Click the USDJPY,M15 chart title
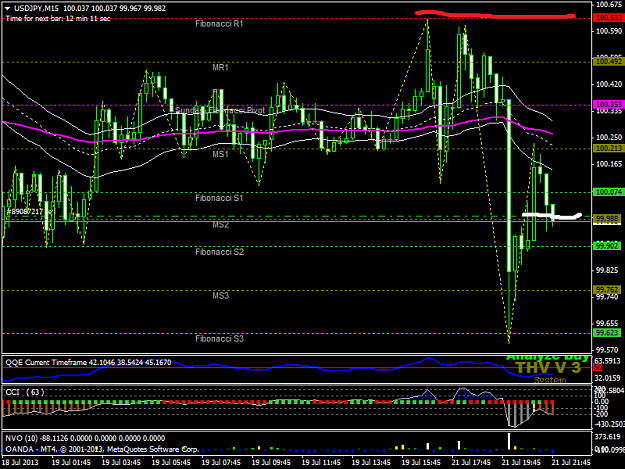Viewport: 625px width, 469px height. click(37, 8)
